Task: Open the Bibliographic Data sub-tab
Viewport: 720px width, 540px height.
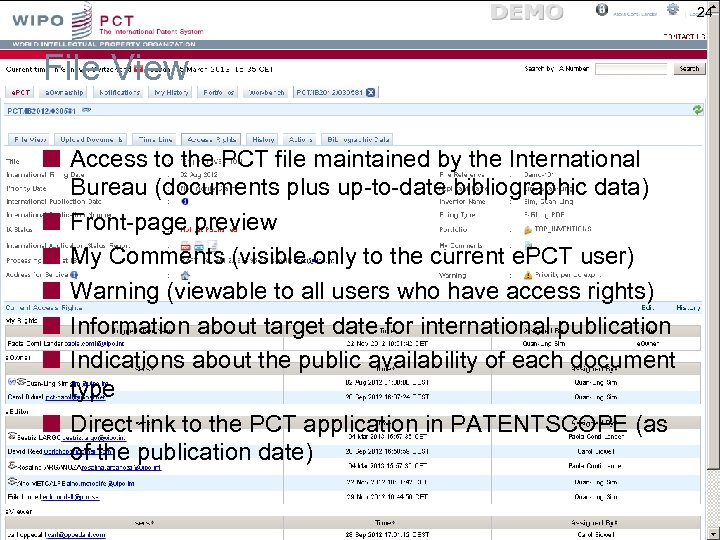Action: coord(358,139)
